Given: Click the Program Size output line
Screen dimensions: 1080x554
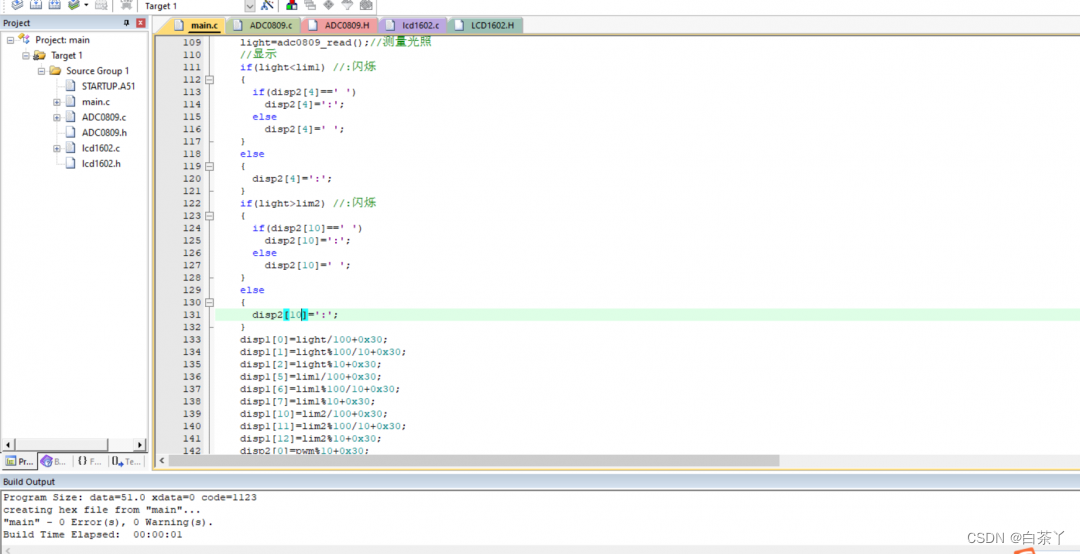Looking at the screenshot, I should 130,497.
